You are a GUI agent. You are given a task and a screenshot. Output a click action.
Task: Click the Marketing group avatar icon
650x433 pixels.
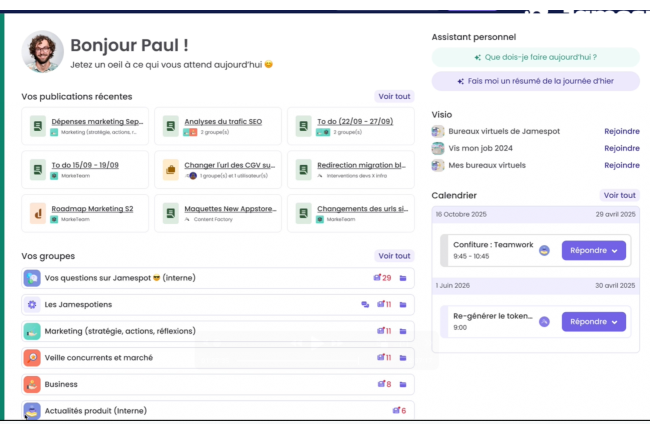click(x=32, y=331)
